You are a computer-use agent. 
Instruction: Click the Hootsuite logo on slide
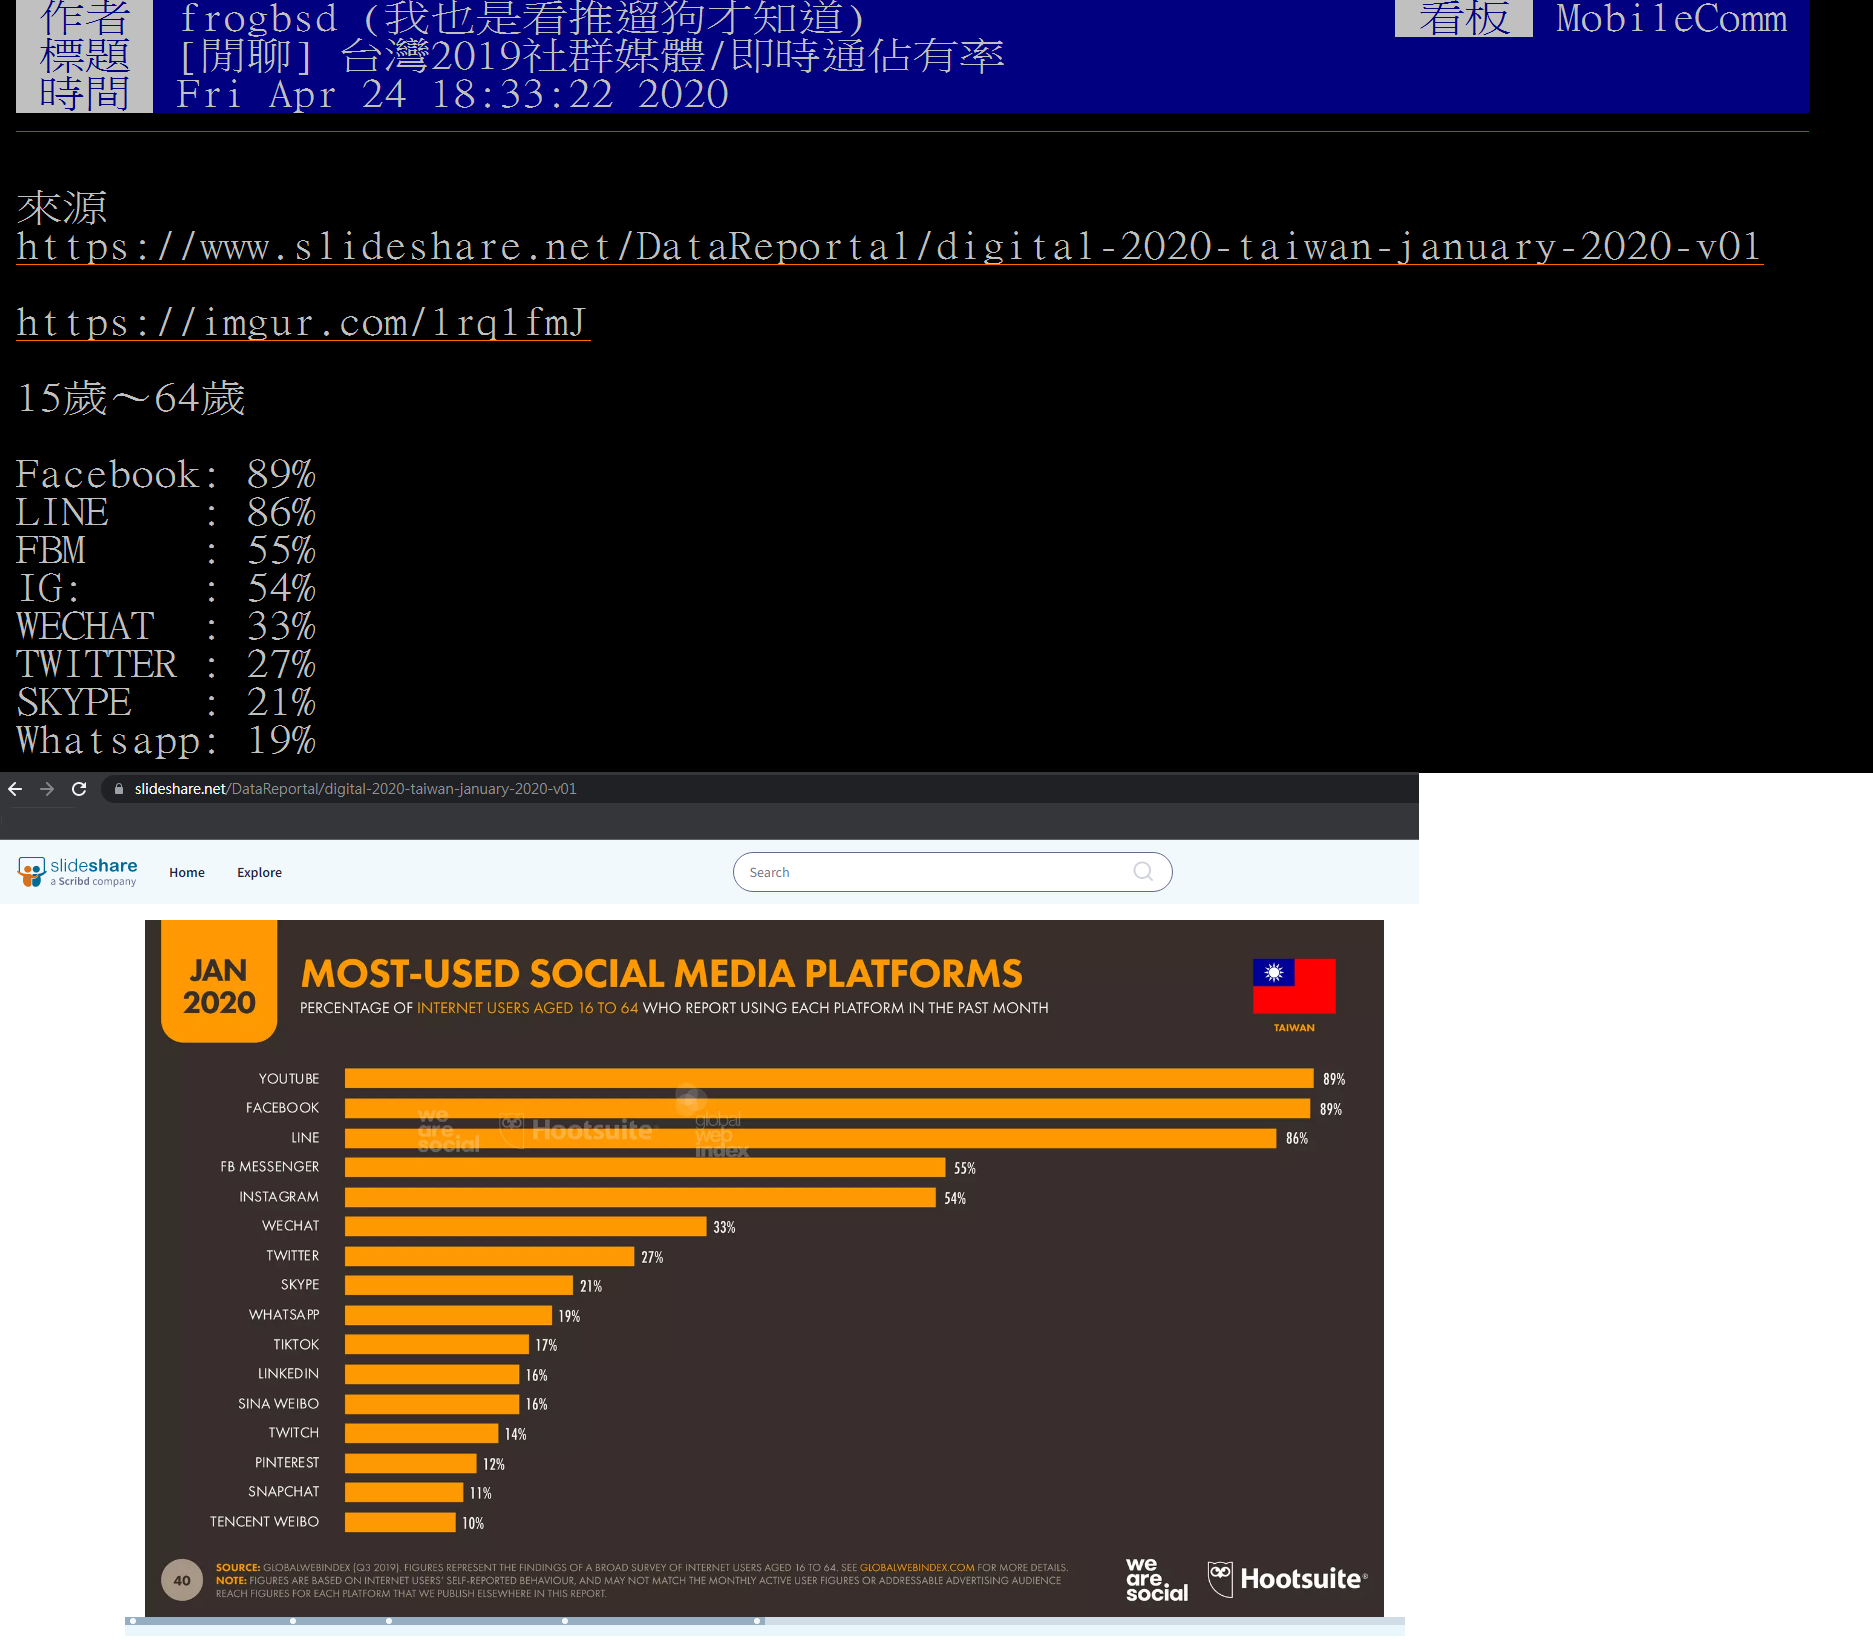point(1287,1579)
